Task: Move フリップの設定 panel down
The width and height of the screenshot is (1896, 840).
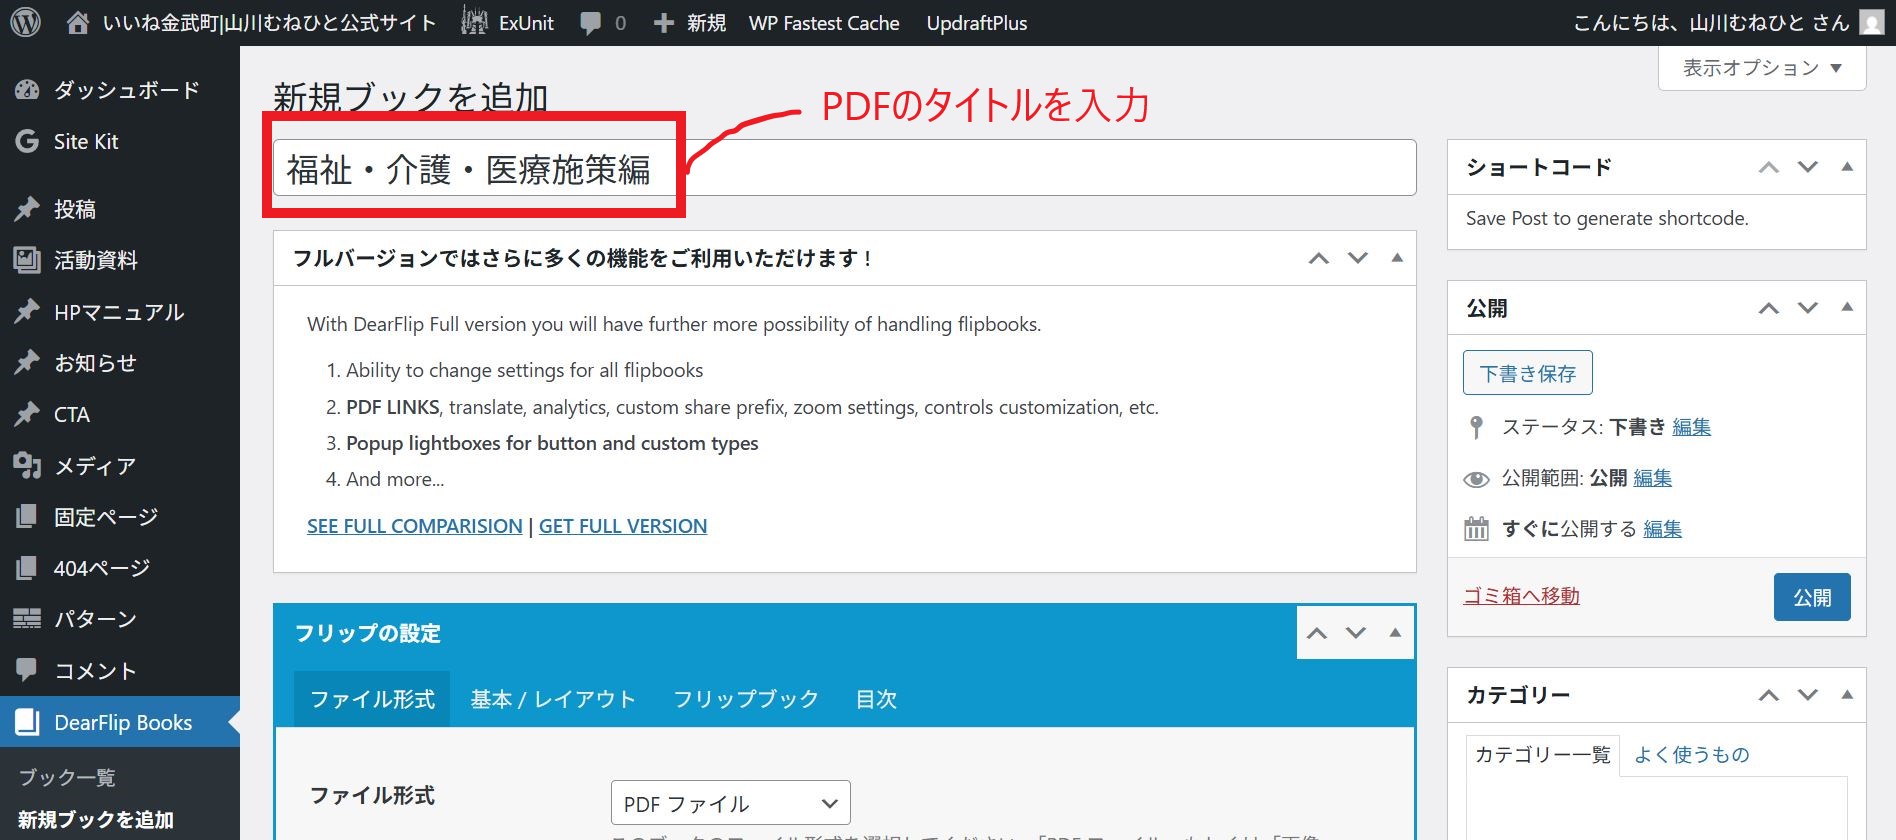Action: coord(1355,633)
